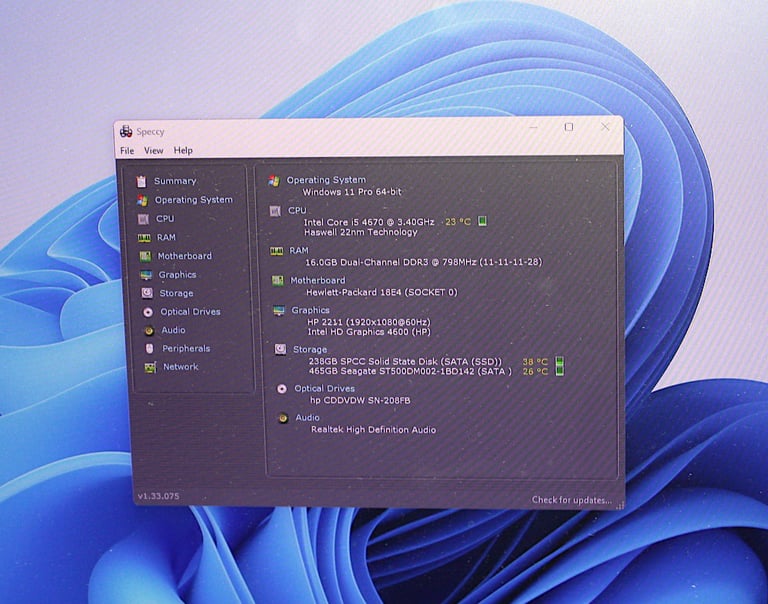Image resolution: width=768 pixels, height=604 pixels.
Task: Click 'Hewlett-Packard 18E4 (SOCKET 0)' text
Action: 382,292
